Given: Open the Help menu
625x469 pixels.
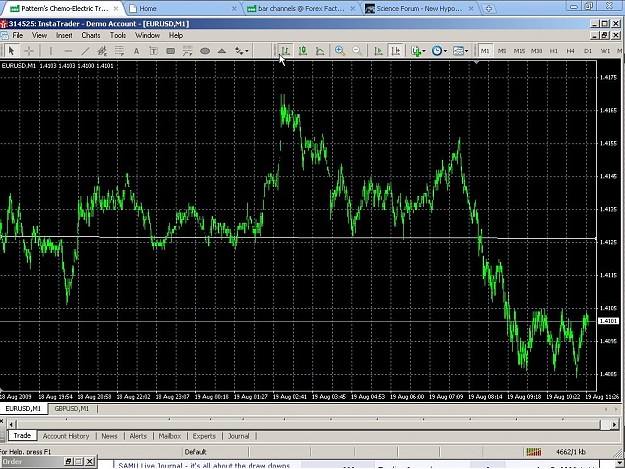Looking at the screenshot, I should pyautogui.click(x=176, y=35).
